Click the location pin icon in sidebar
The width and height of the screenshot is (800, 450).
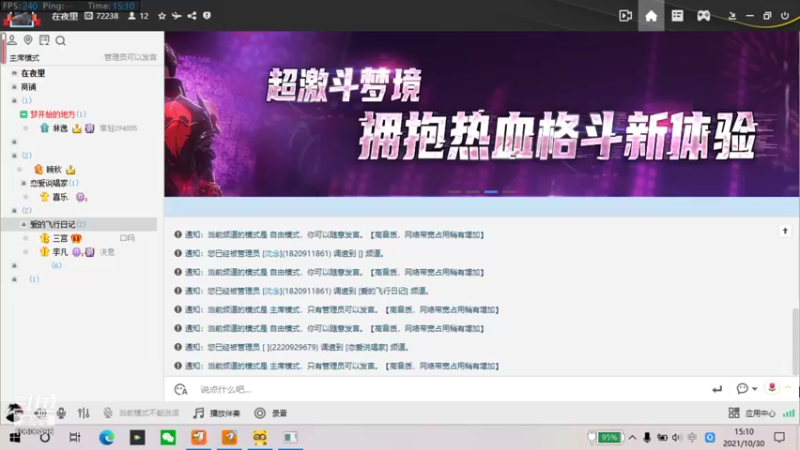tap(28, 40)
